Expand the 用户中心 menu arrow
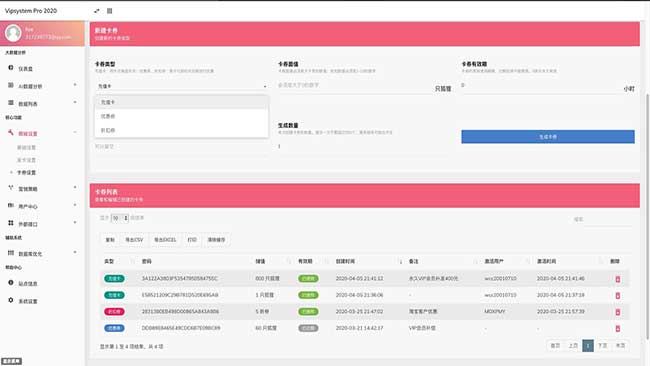 (75, 205)
